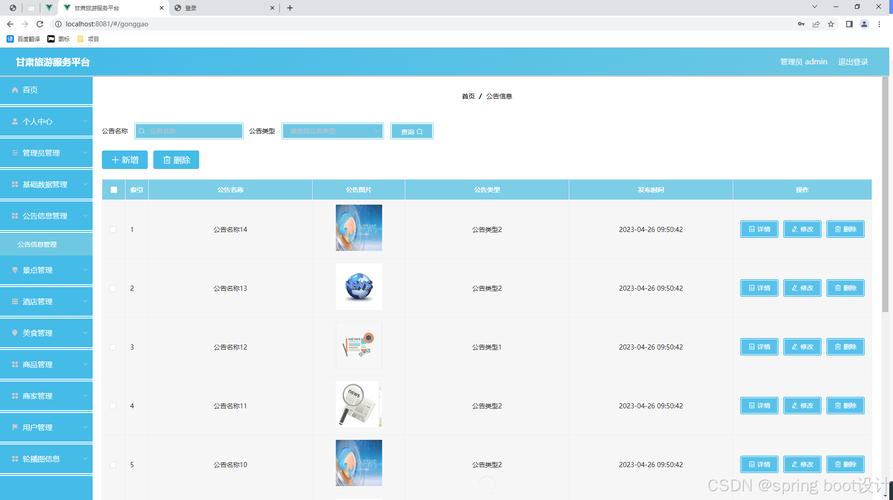Check the checkbox for row 公告名称10
The height and width of the screenshot is (500, 893).
113,465
